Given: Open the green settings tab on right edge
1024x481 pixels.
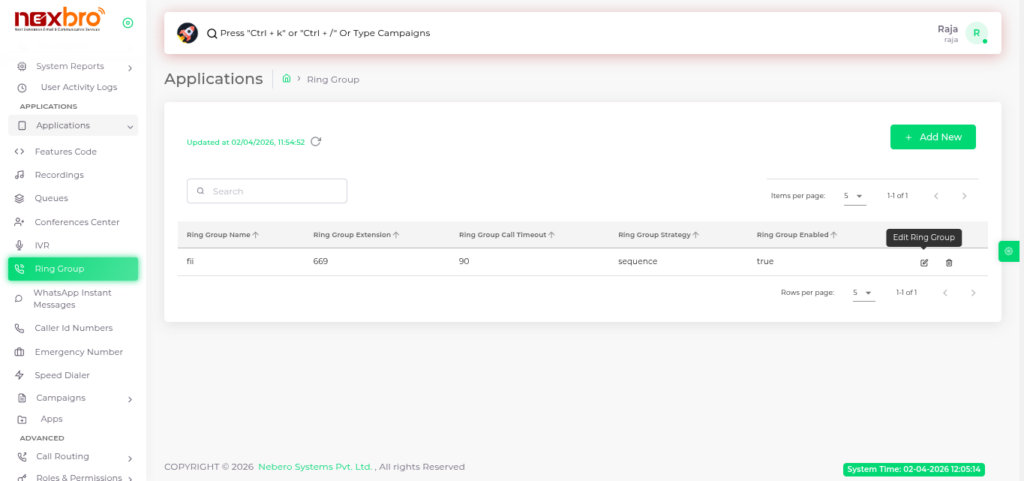Looking at the screenshot, I should [x=1009, y=251].
